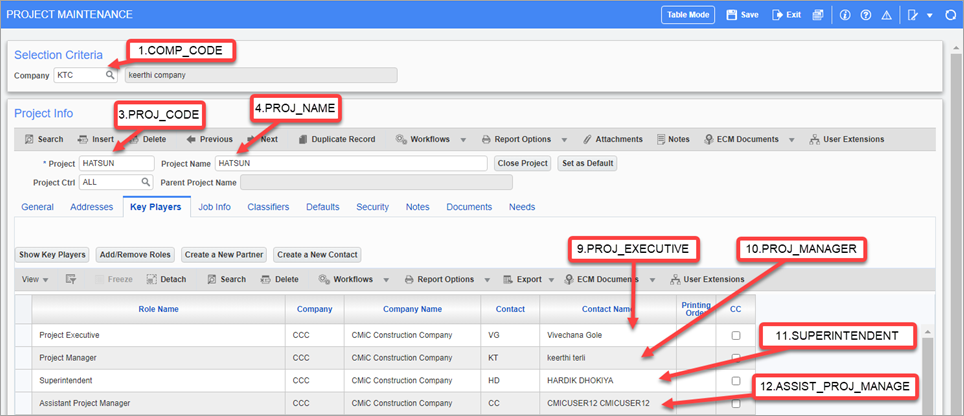Open Attachments paperclip item
This screenshot has height=416, width=964.
613,139
